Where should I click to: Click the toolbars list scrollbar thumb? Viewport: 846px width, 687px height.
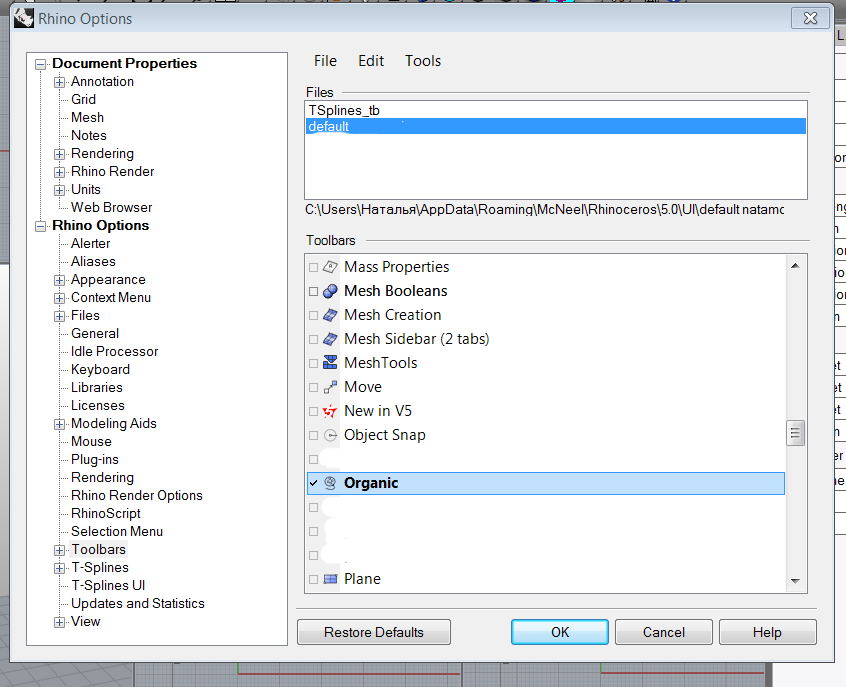point(795,433)
